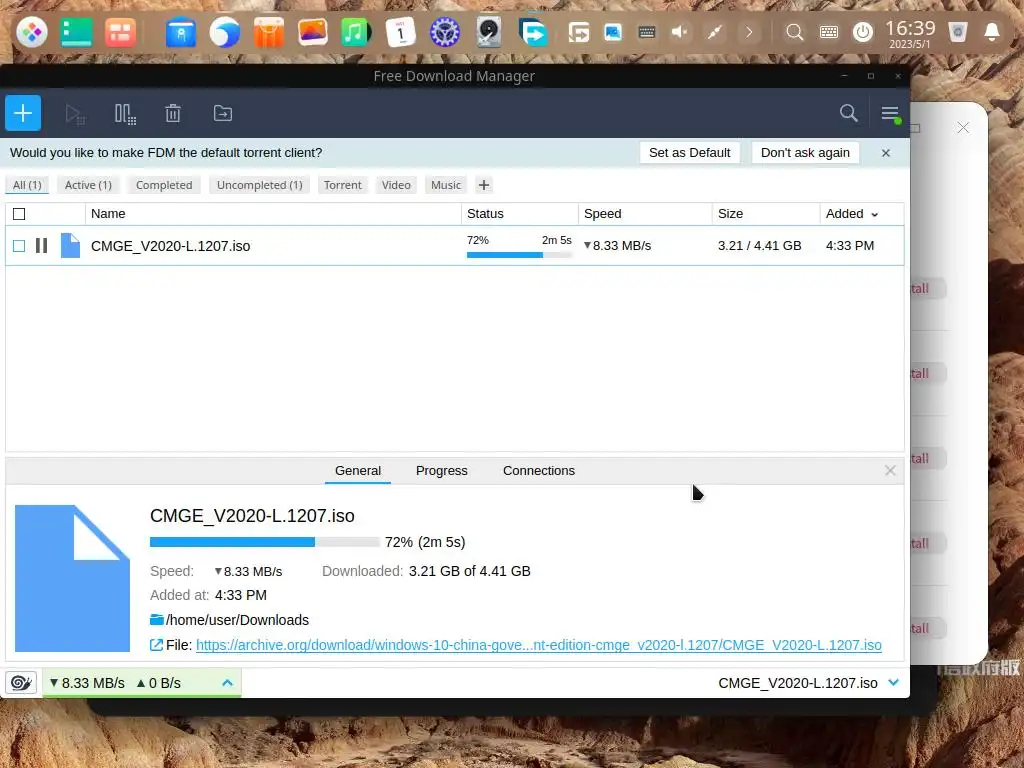Screen dimensions: 1024x768
Task: Select the Active (1) filter
Action: tap(88, 185)
